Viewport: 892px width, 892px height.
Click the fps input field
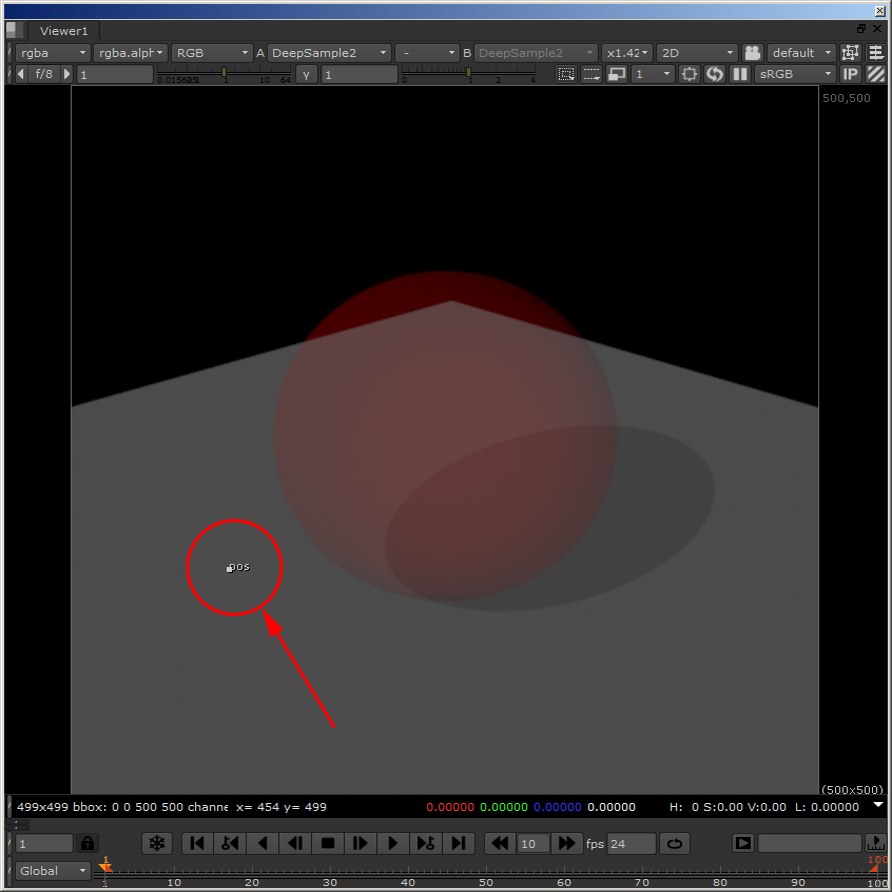click(631, 844)
